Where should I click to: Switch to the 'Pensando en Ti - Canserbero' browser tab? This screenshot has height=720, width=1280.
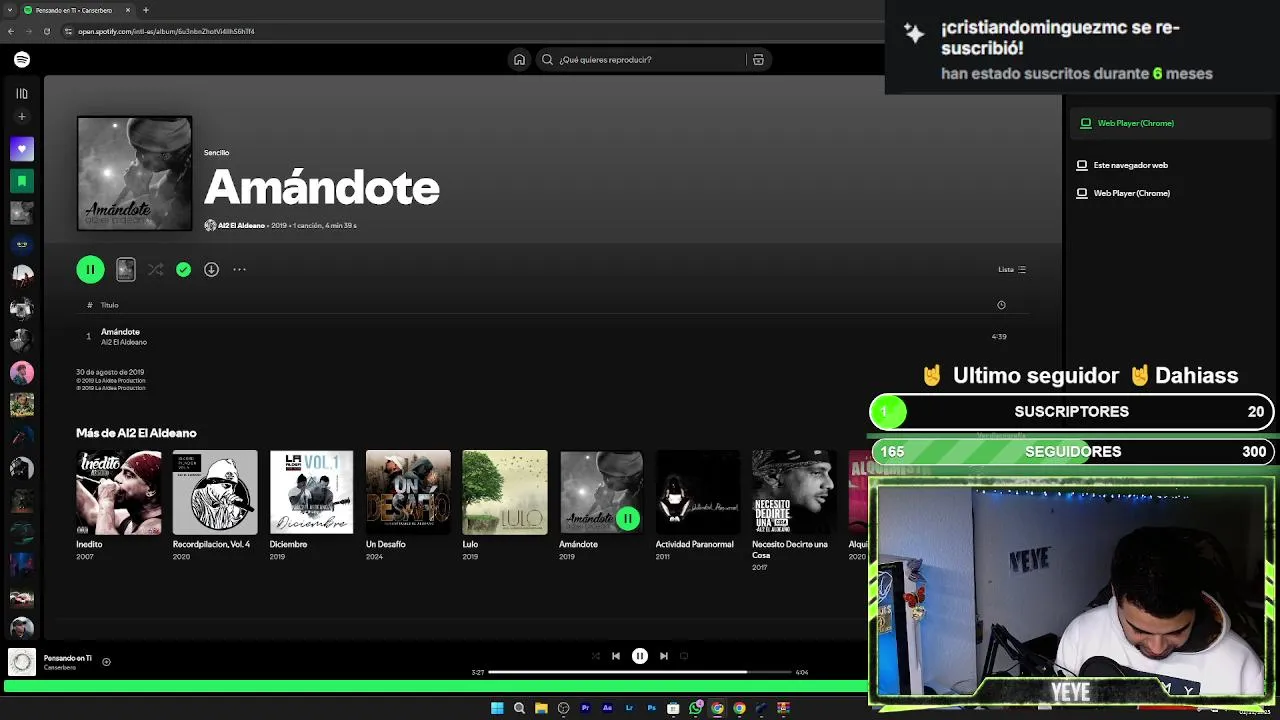pyautogui.click(x=76, y=10)
